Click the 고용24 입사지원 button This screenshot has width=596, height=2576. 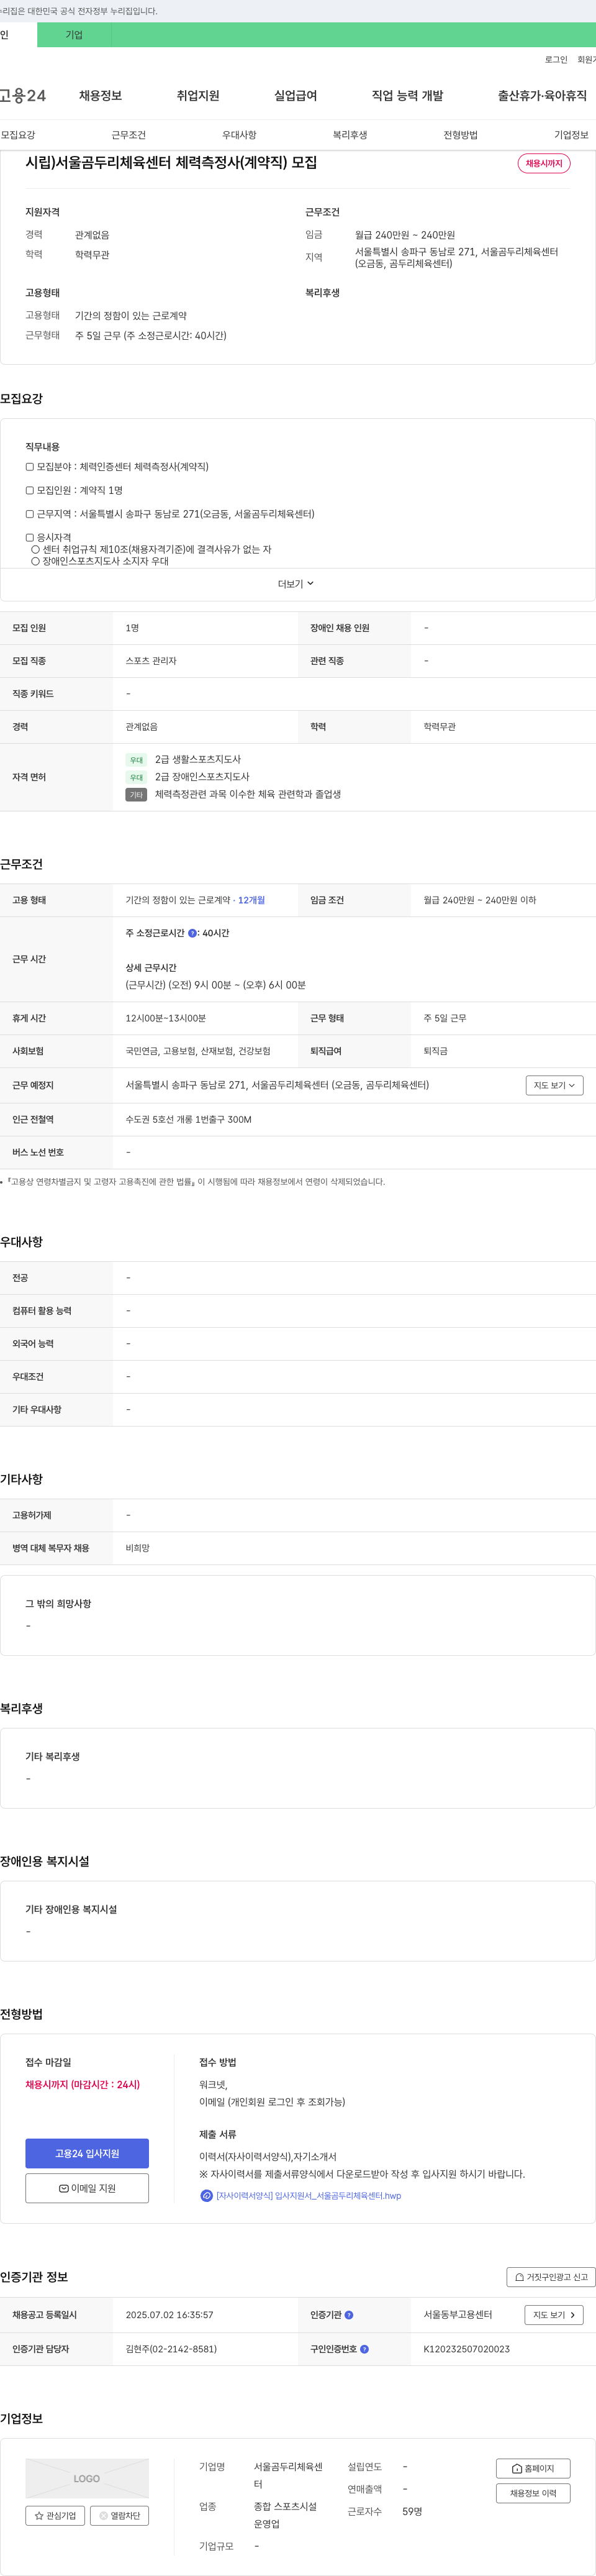(87, 2153)
